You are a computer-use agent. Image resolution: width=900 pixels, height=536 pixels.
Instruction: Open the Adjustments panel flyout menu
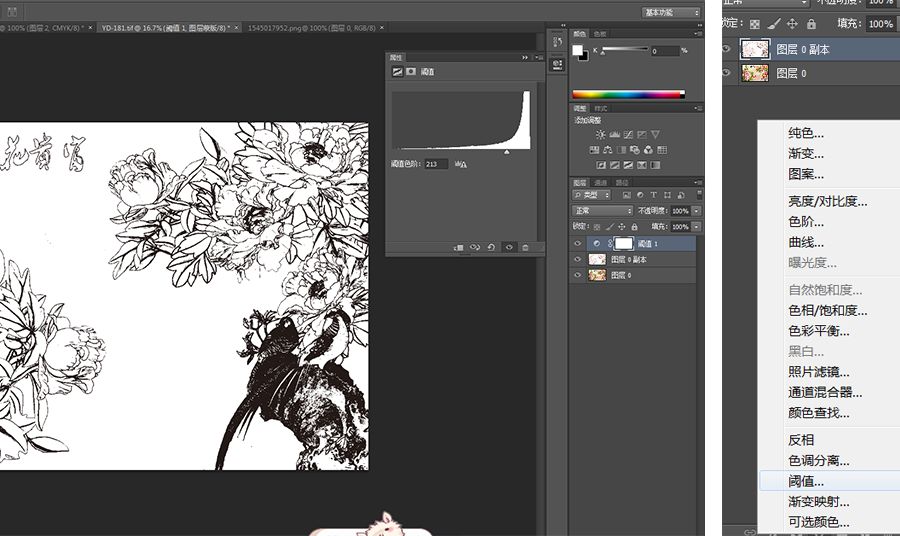(699, 108)
